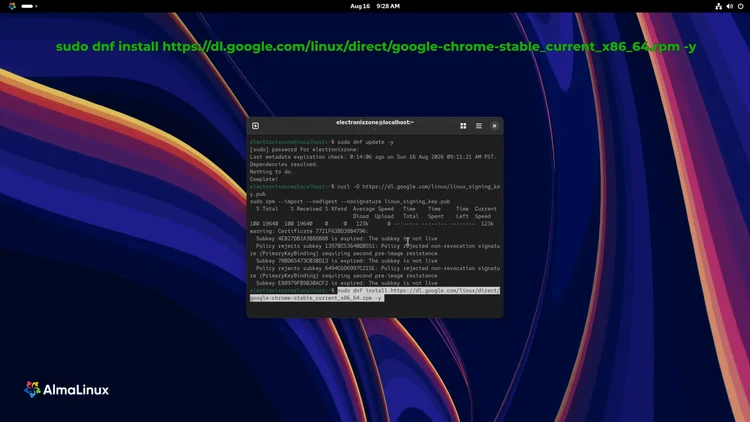Click the highlighted 'sudo dnf install' command

tap(375, 294)
